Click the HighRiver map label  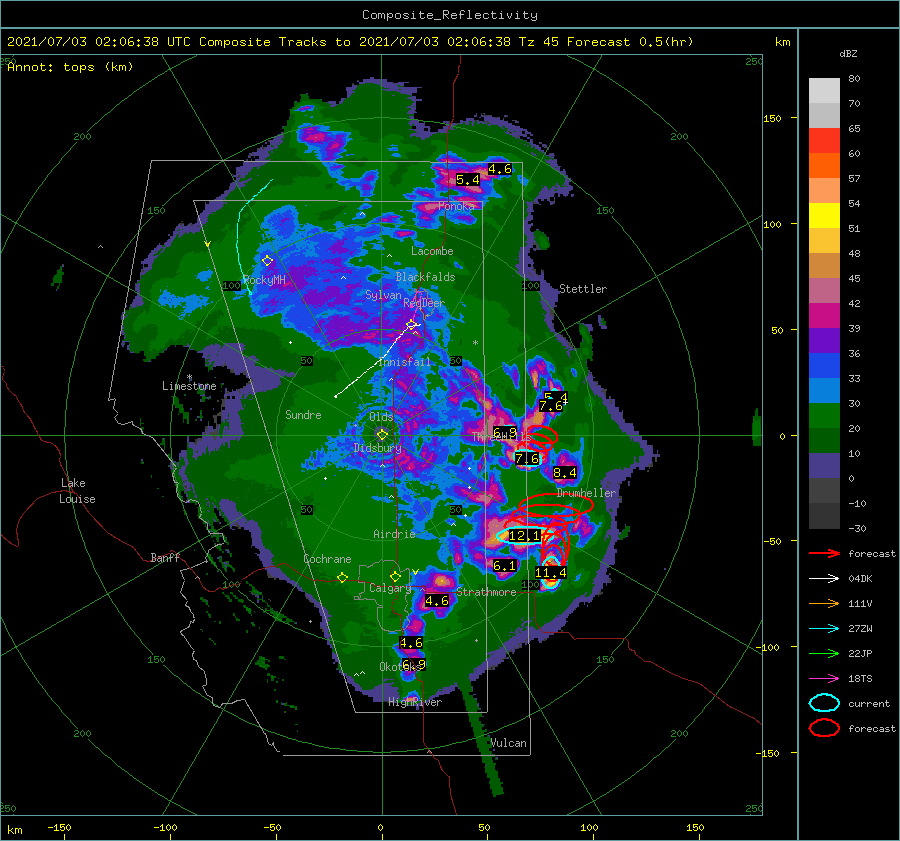point(415,702)
